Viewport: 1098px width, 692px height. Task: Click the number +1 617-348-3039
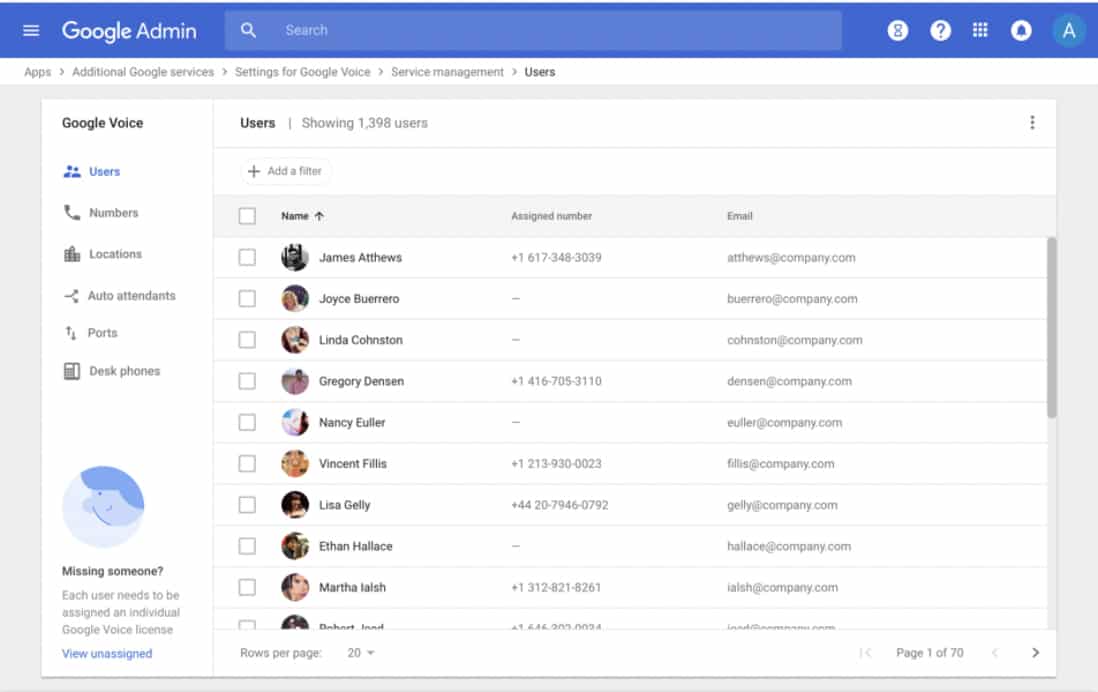click(x=556, y=257)
